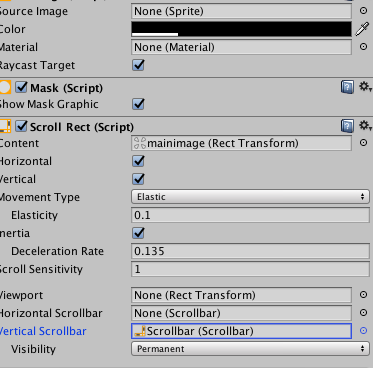
Task: Open Movement Type dropdown showing Elastic
Action: click(x=250, y=197)
